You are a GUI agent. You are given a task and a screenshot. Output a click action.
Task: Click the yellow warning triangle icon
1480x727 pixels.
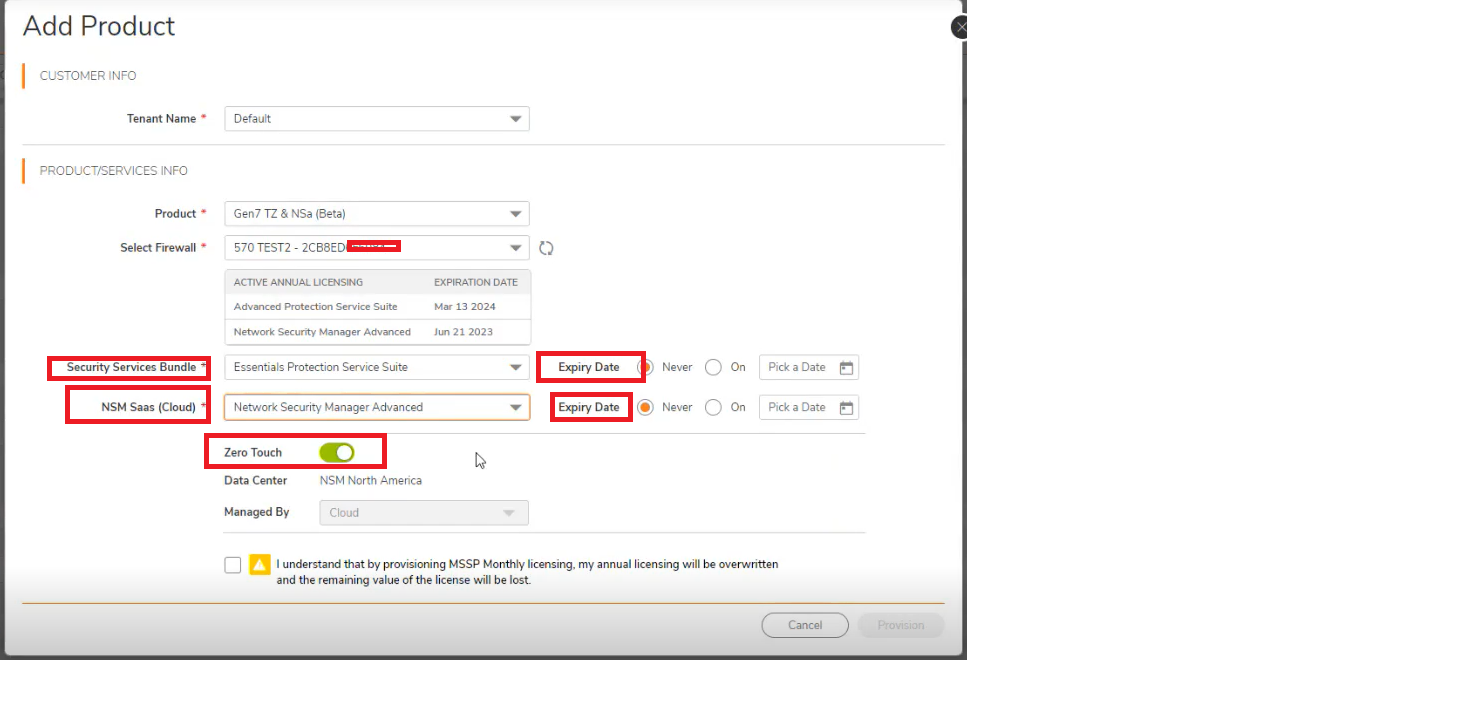click(x=260, y=565)
